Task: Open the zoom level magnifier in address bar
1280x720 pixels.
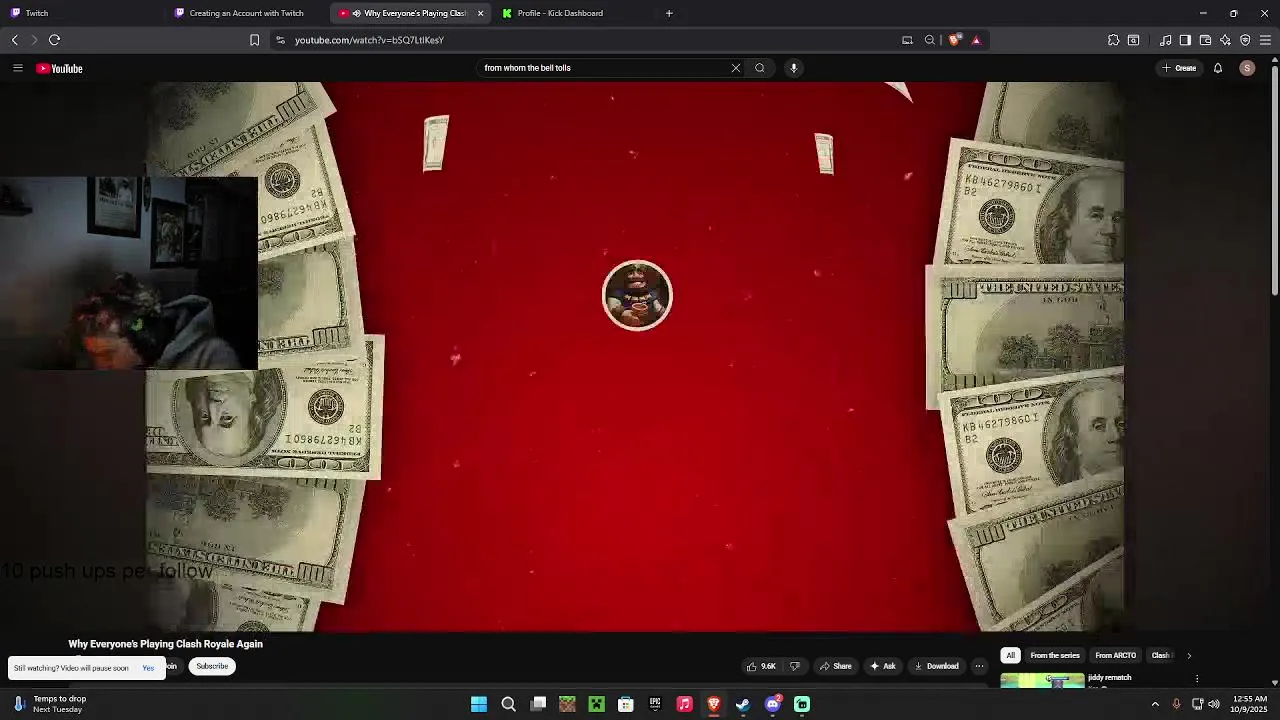Action: coord(930,40)
